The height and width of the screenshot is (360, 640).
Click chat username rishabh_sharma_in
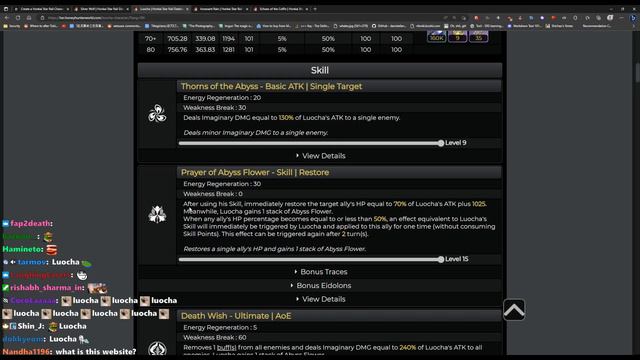(46, 288)
